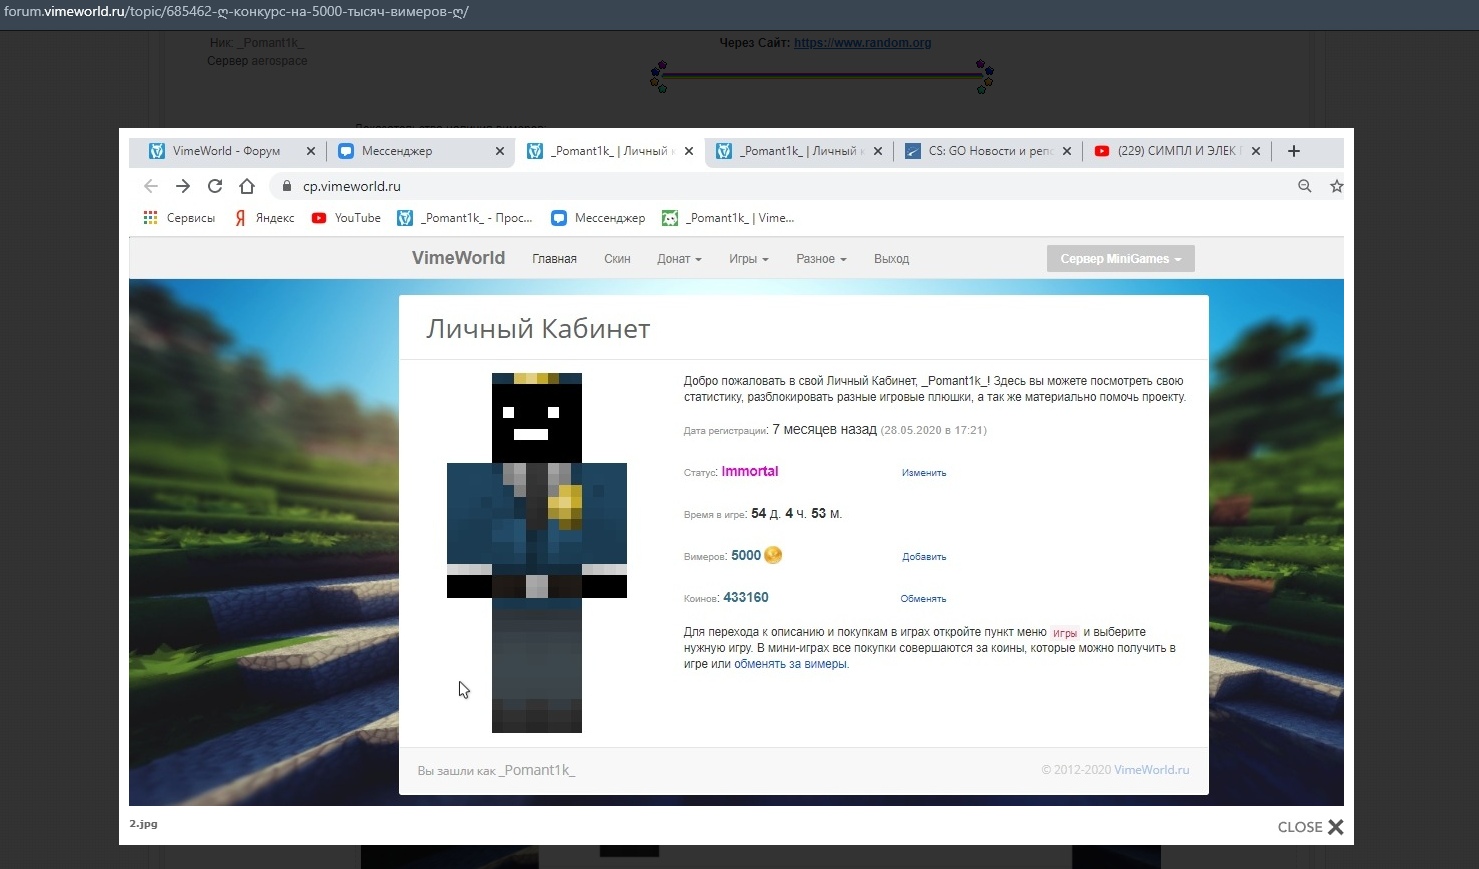Click the _Pomant1k_ - Прос... bookmark icon

pos(405,218)
